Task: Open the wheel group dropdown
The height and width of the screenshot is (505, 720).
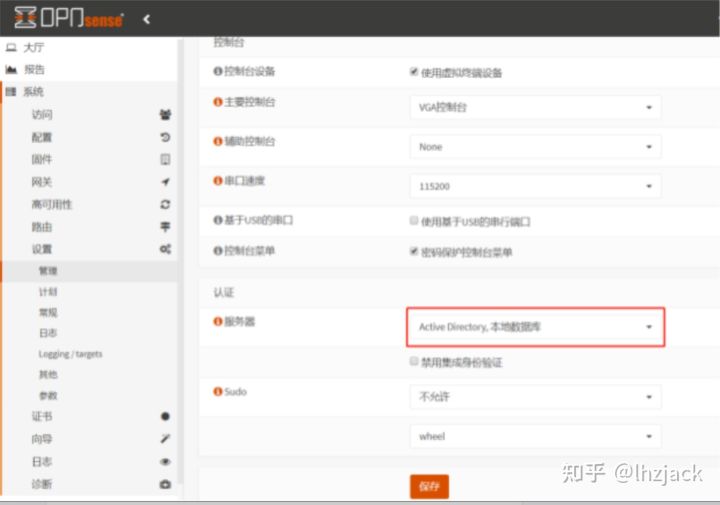Action: pyautogui.click(x=535, y=436)
